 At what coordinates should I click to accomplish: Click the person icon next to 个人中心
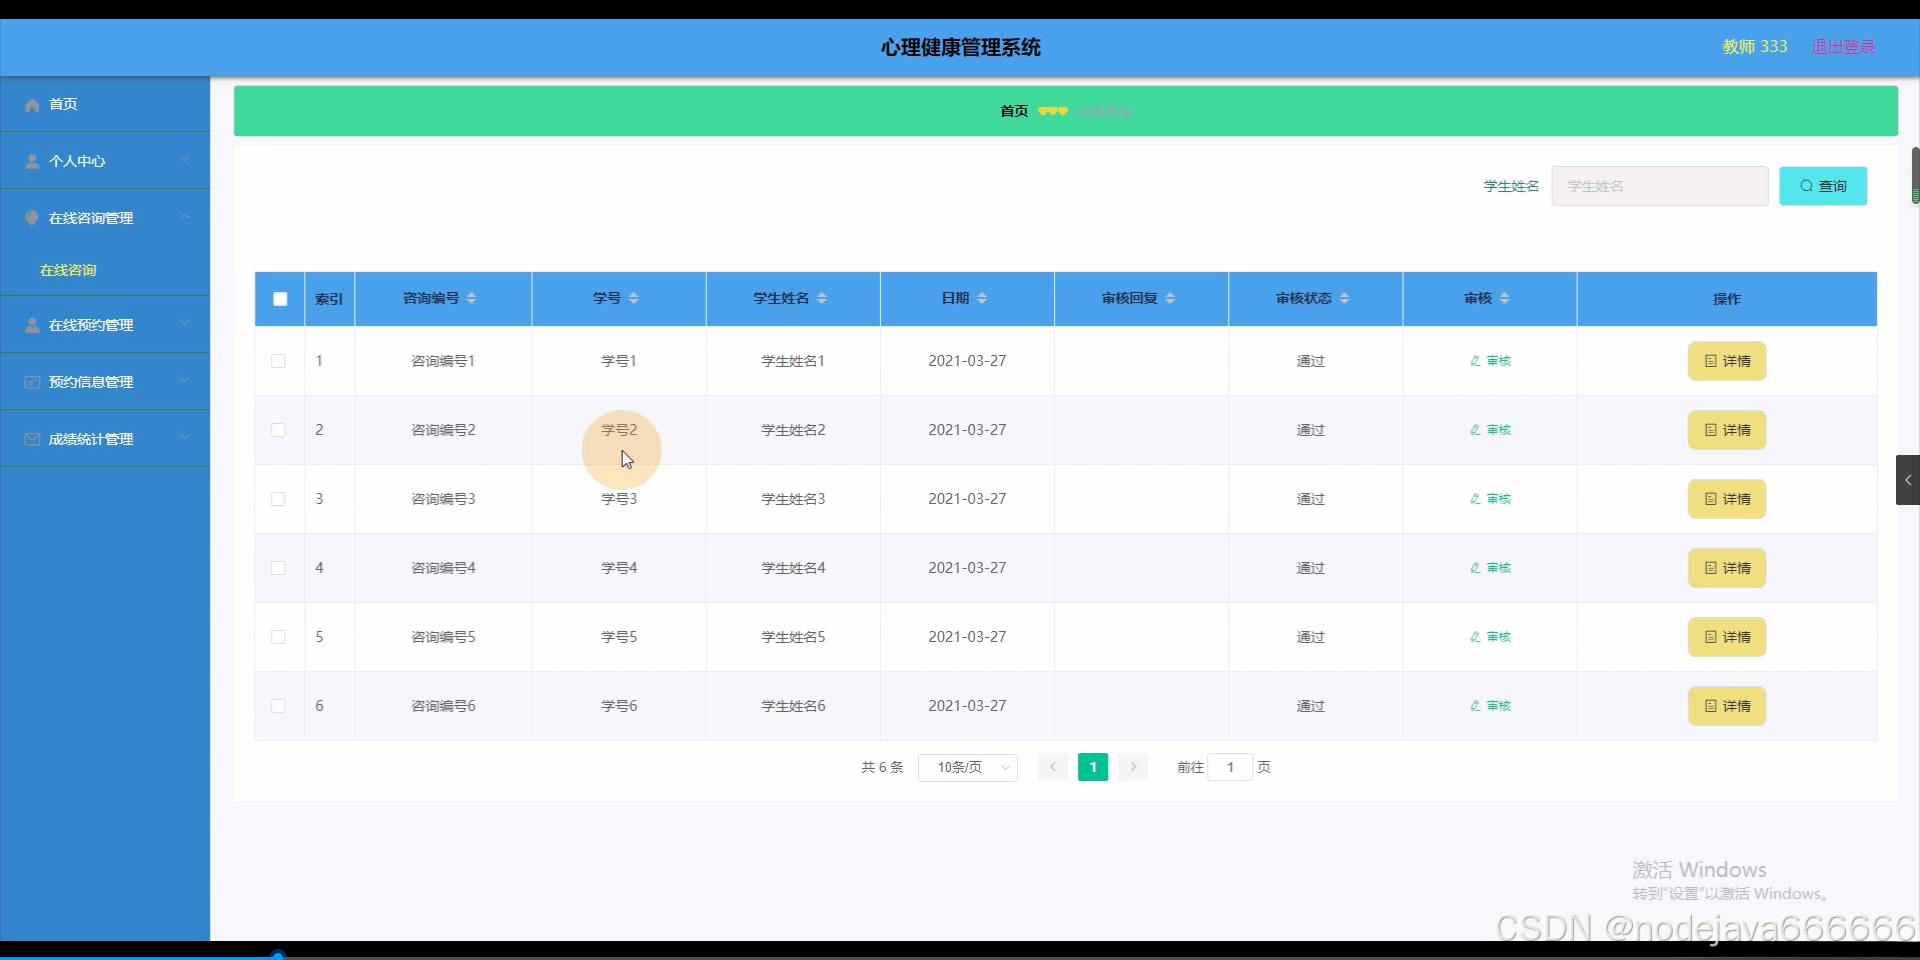[32, 161]
